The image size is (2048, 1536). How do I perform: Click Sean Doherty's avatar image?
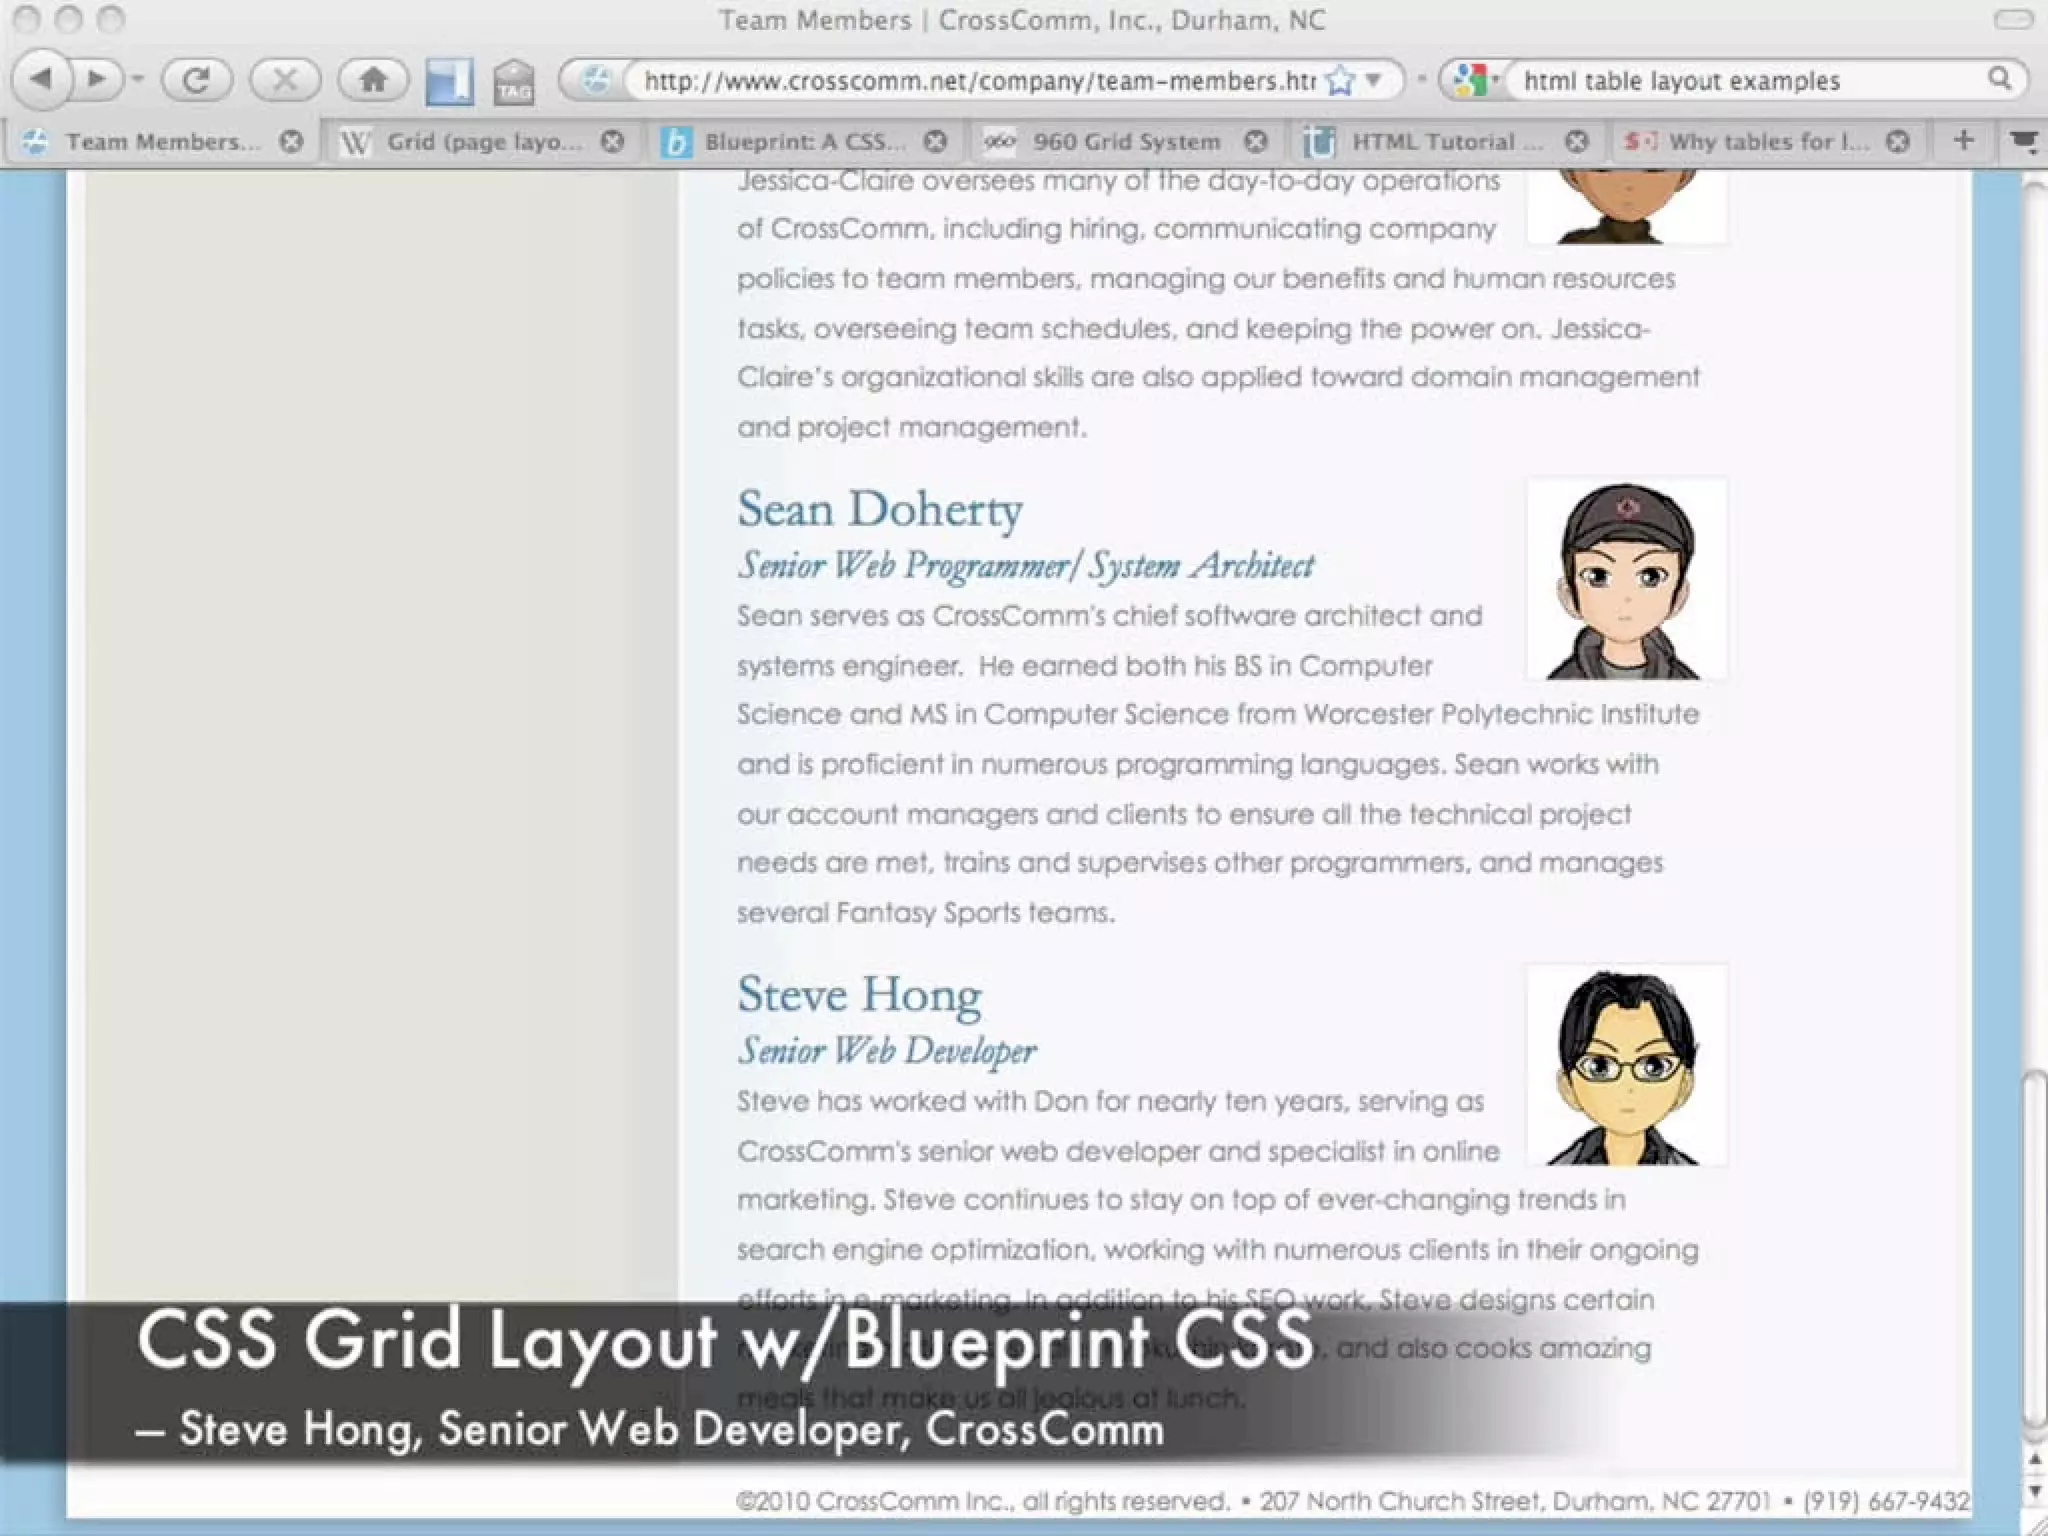pyautogui.click(x=1626, y=580)
